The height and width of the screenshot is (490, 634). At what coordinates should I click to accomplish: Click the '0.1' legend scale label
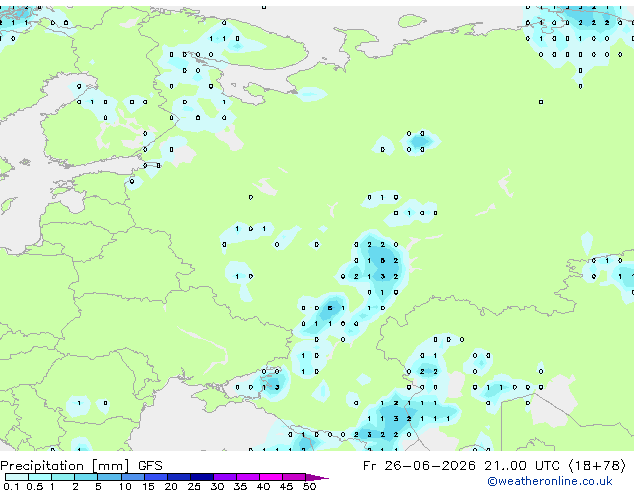click(x=11, y=486)
